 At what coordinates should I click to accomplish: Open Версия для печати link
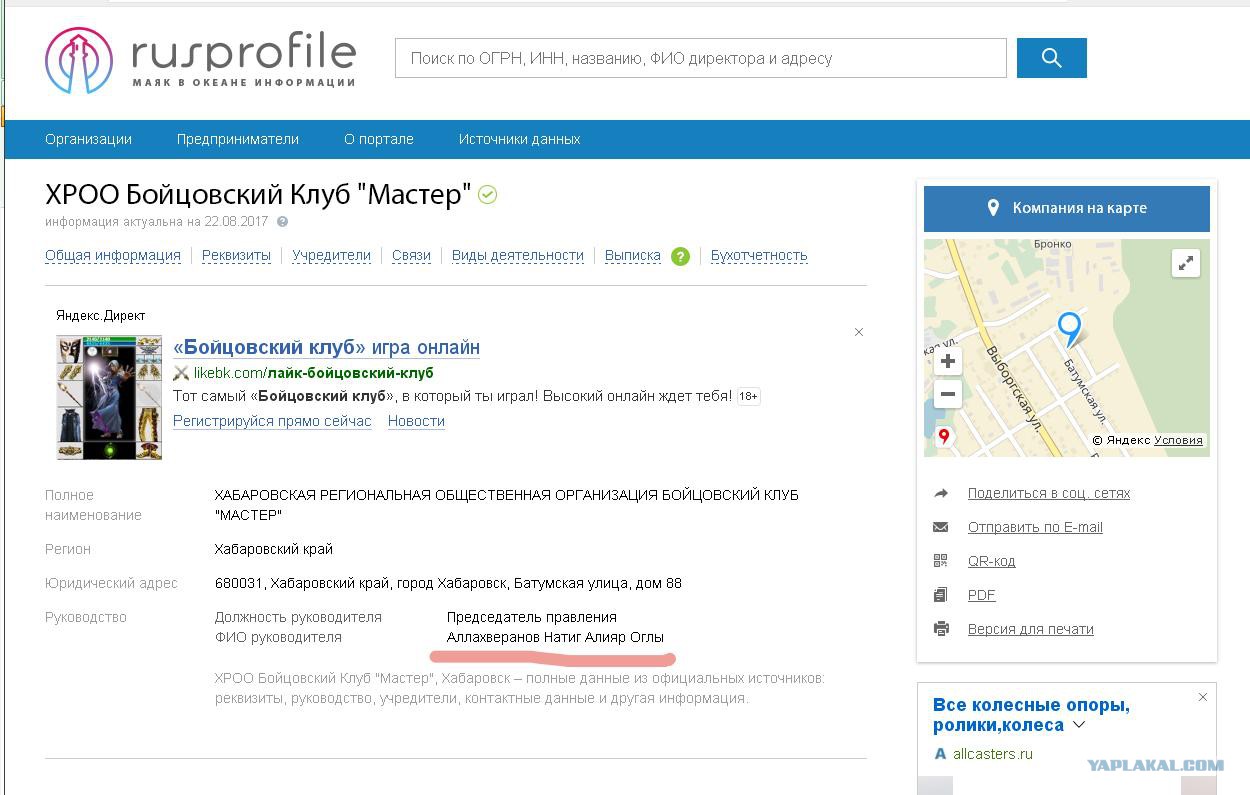tap(1031, 629)
